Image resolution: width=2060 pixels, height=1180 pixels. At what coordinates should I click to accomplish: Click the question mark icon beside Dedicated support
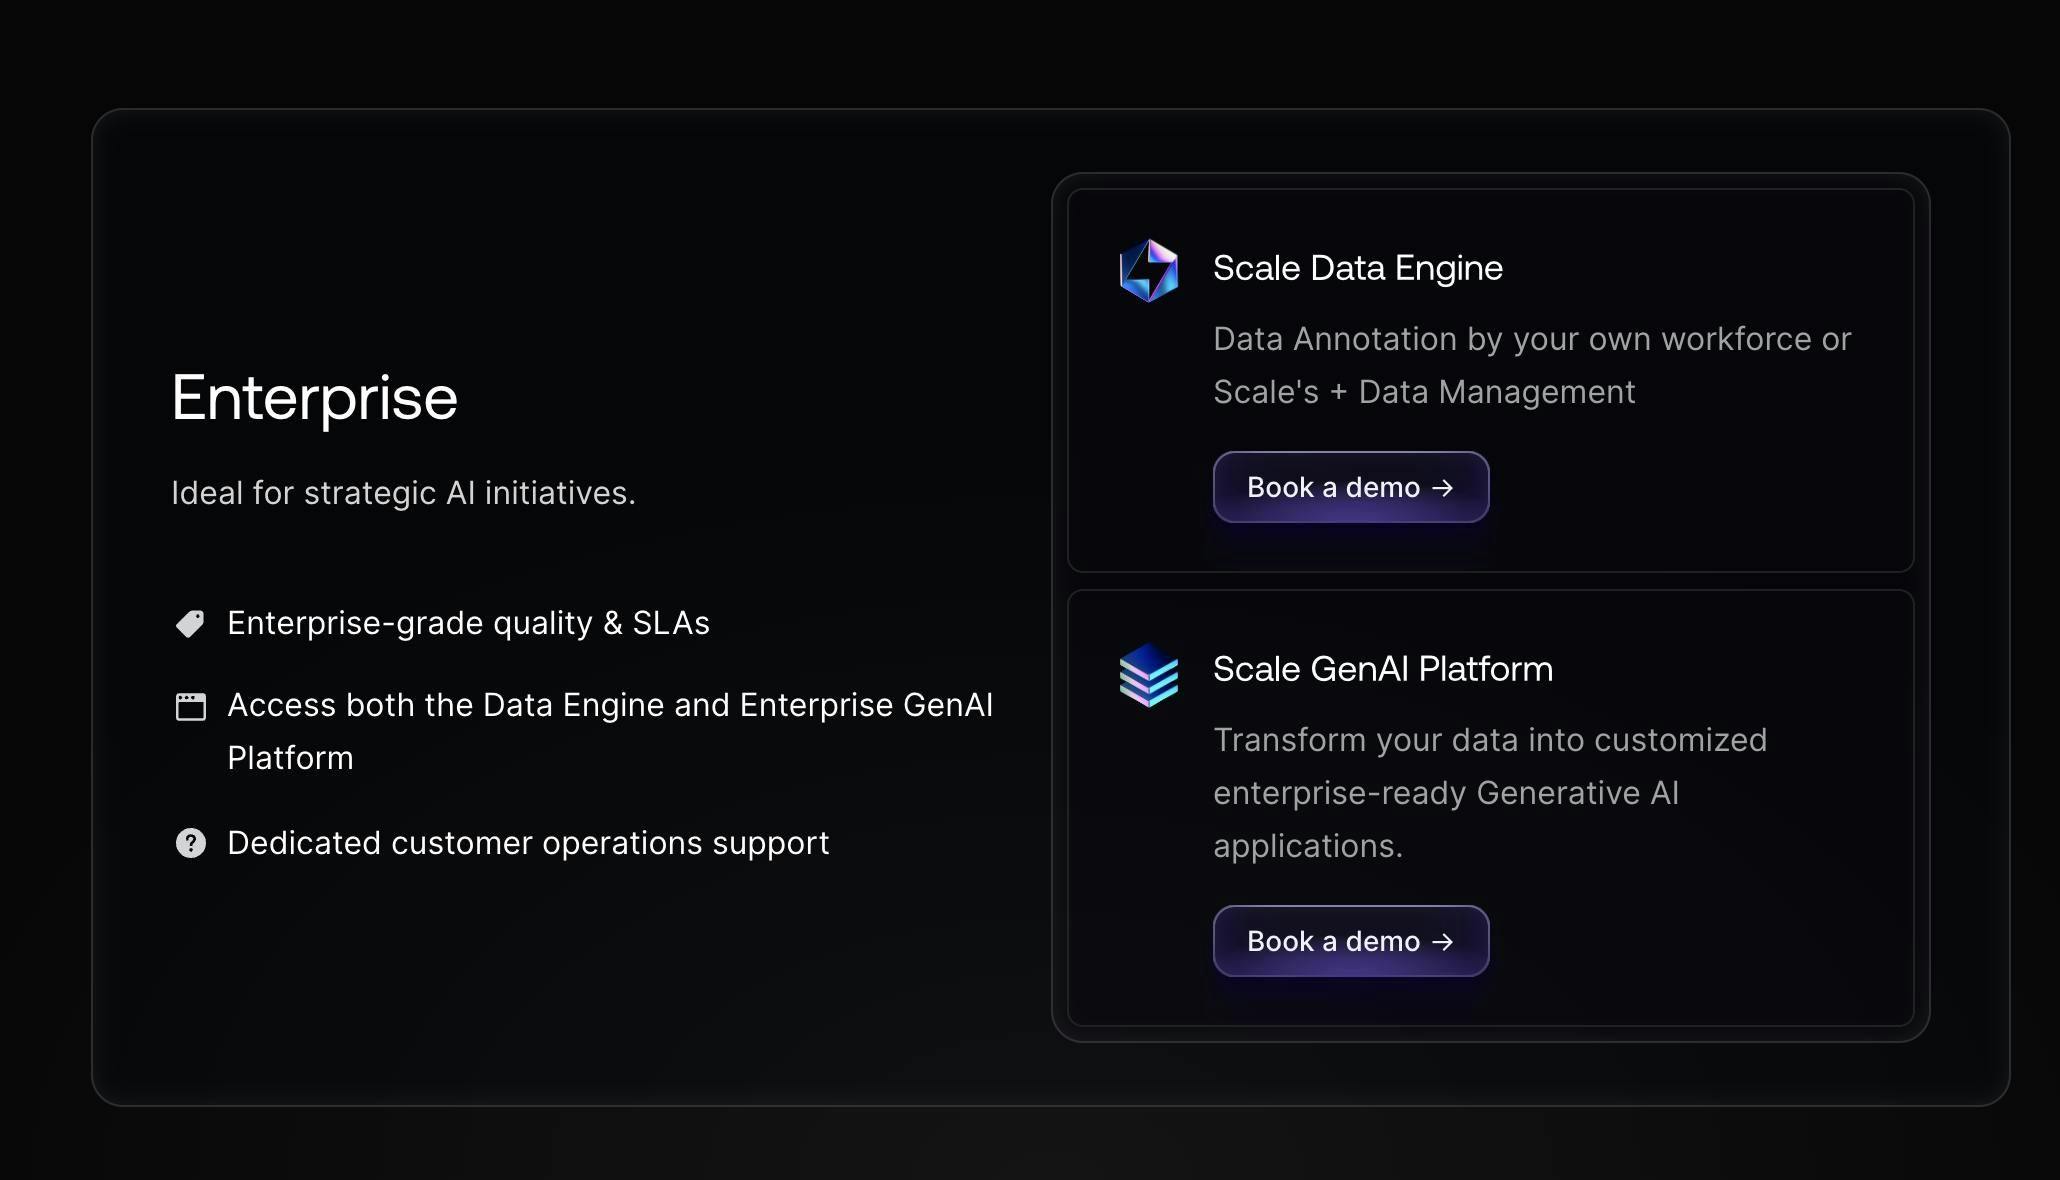pos(190,843)
